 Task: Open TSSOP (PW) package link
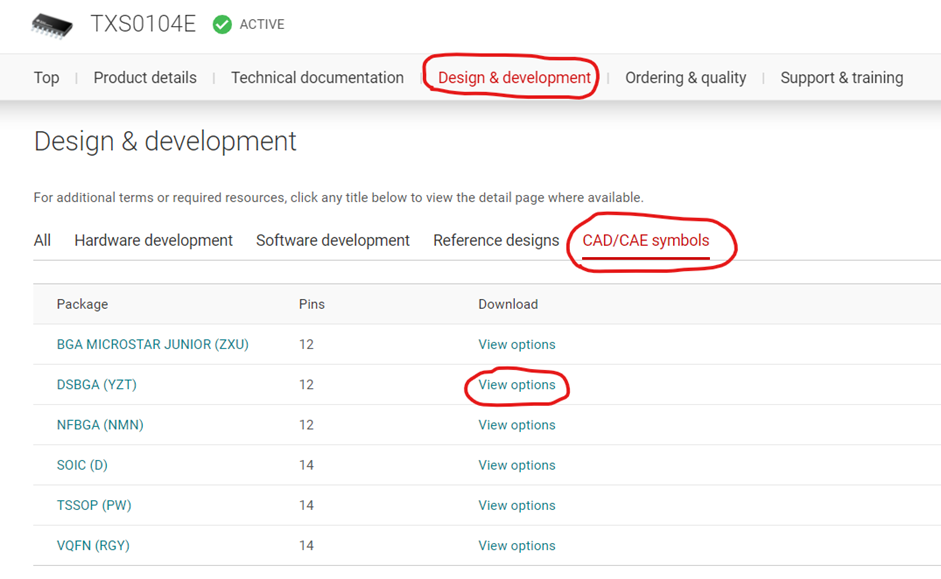[x=94, y=505]
